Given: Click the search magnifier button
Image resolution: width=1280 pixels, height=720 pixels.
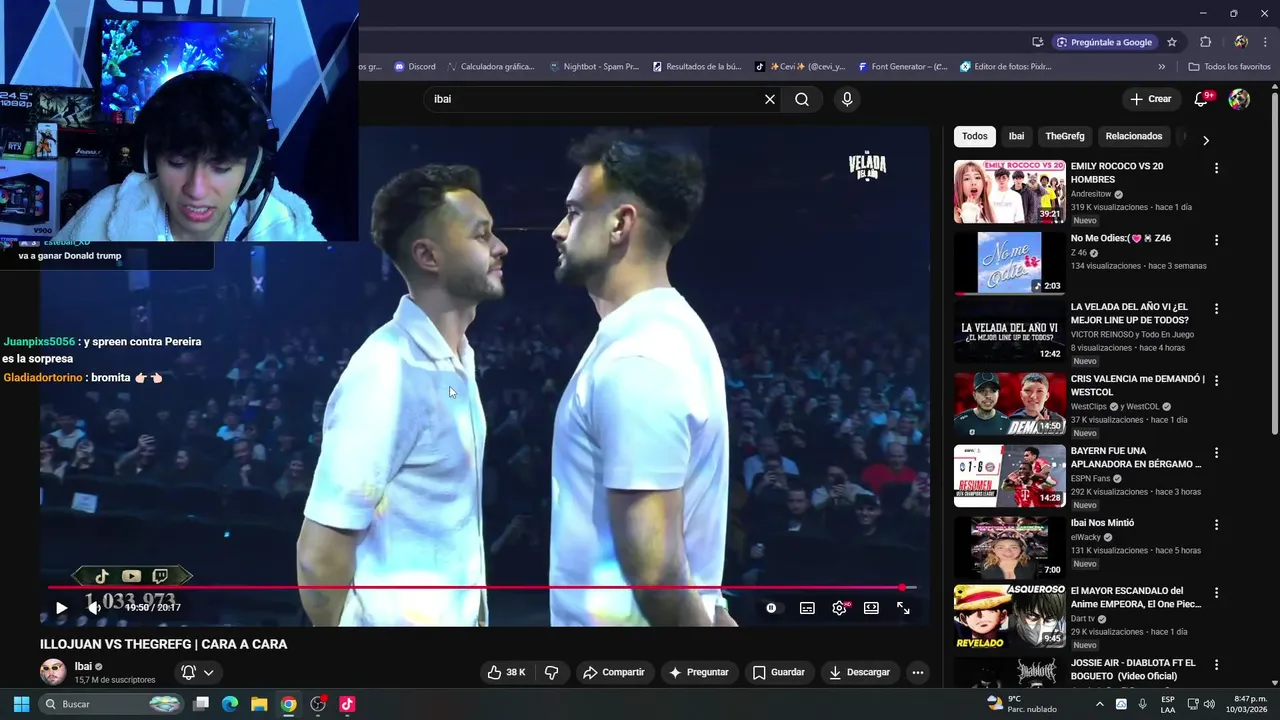Looking at the screenshot, I should (x=802, y=99).
